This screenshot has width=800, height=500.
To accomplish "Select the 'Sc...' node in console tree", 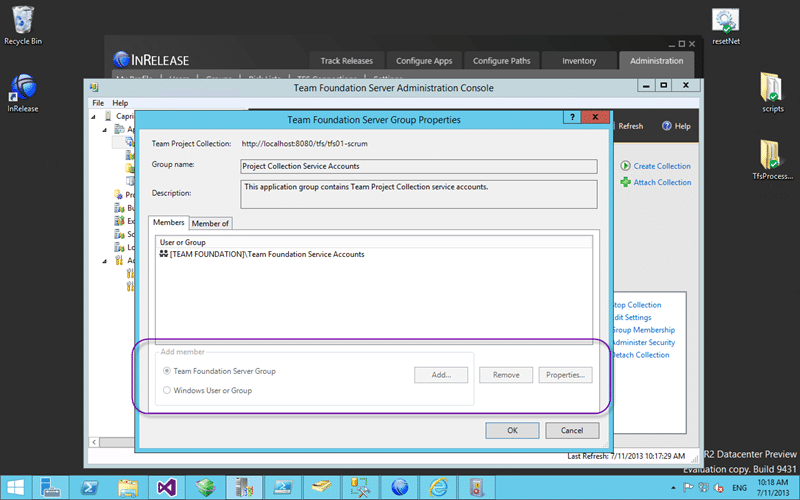I will pyautogui.click(x=124, y=234).
